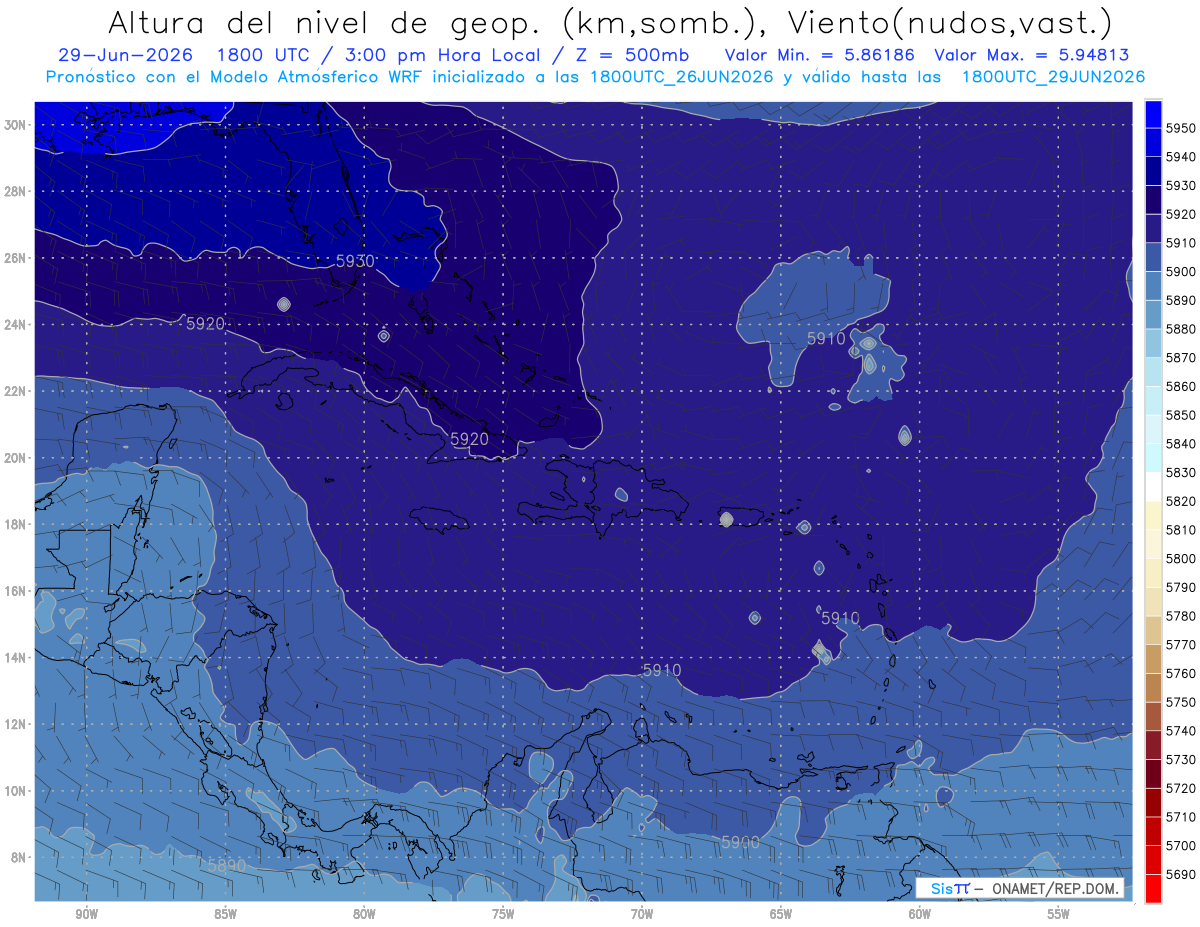The height and width of the screenshot is (927, 1200).
Task: Click the '5930' contour label on the map
Action: coord(355,261)
